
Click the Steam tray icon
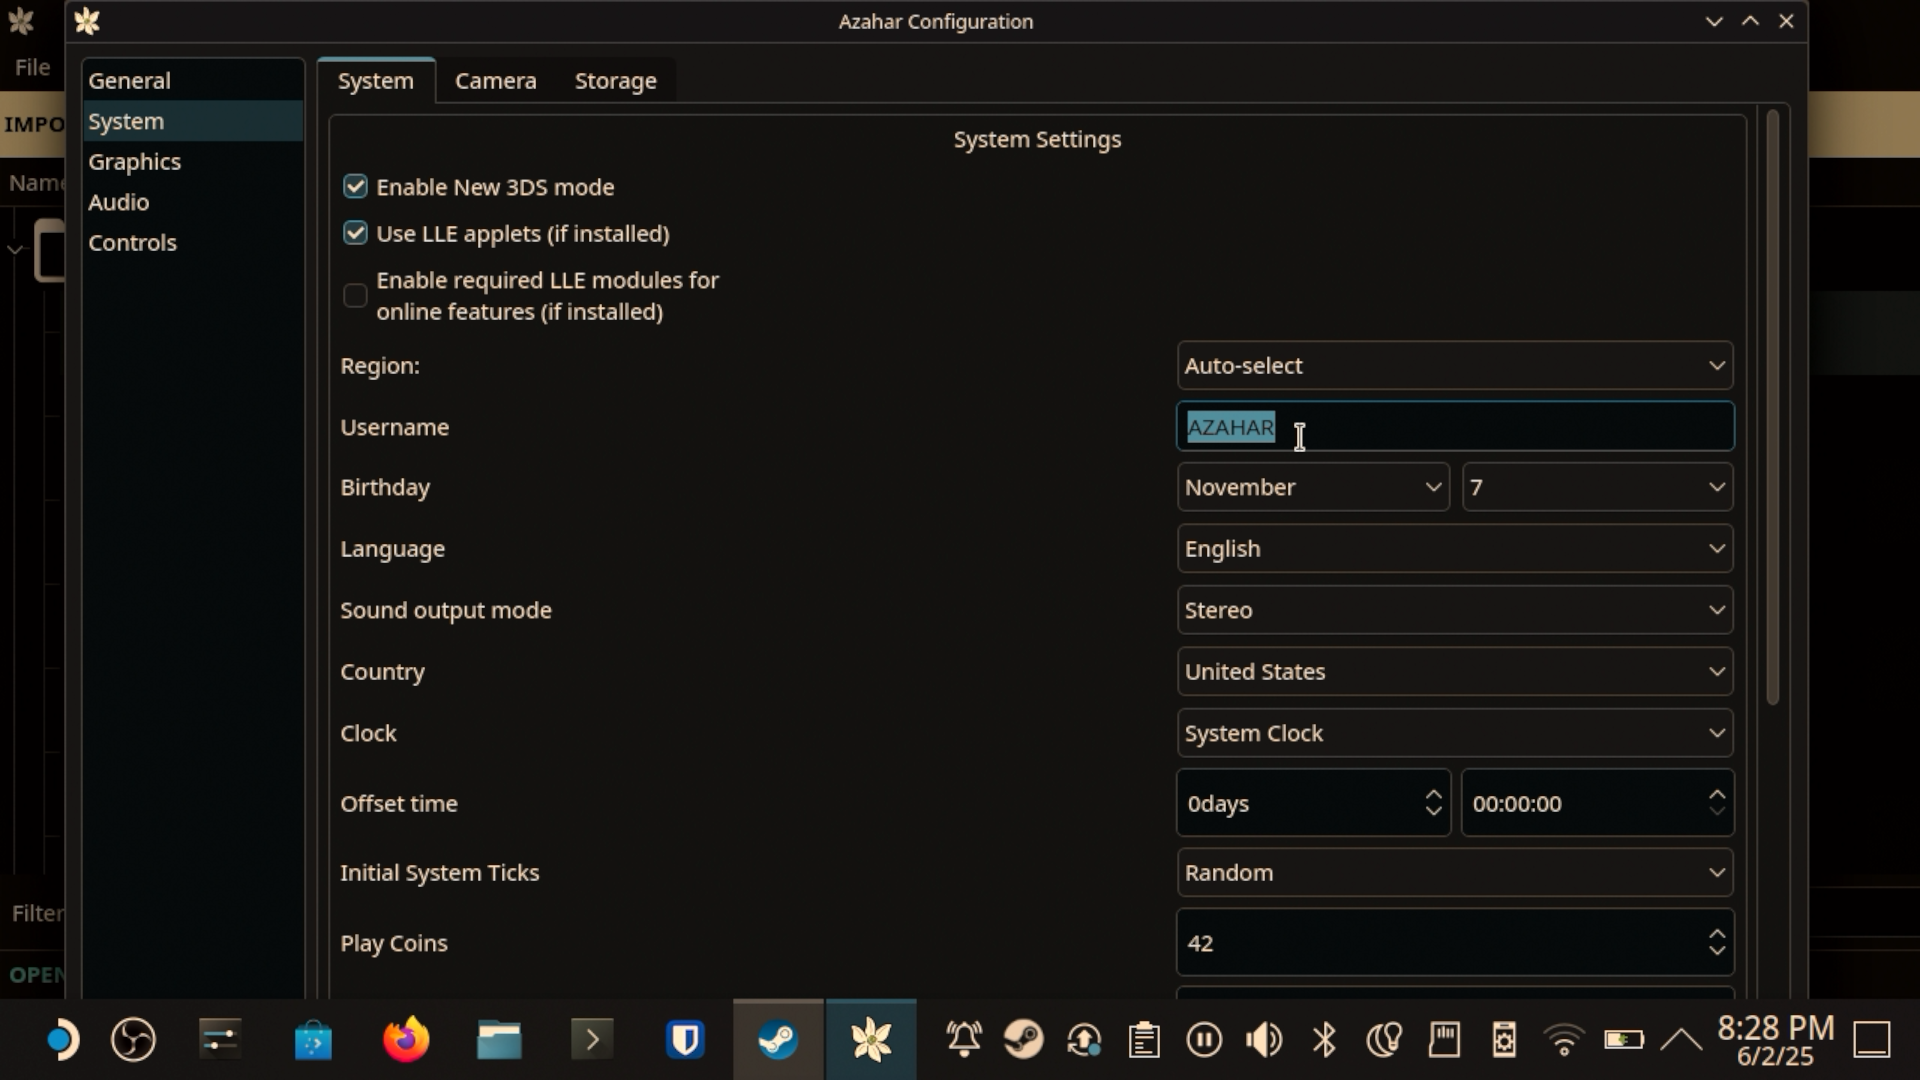tap(1024, 1040)
